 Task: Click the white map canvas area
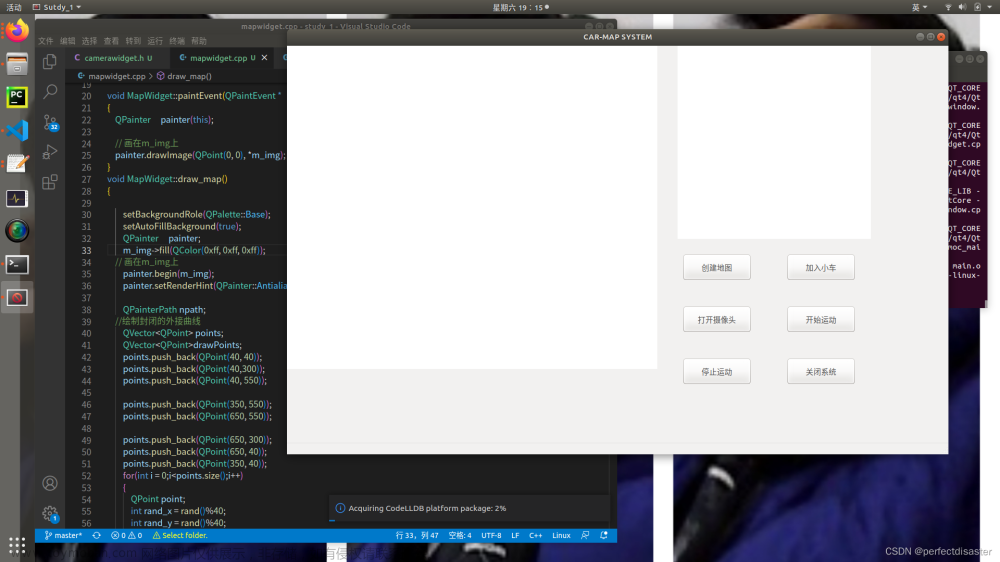473,207
